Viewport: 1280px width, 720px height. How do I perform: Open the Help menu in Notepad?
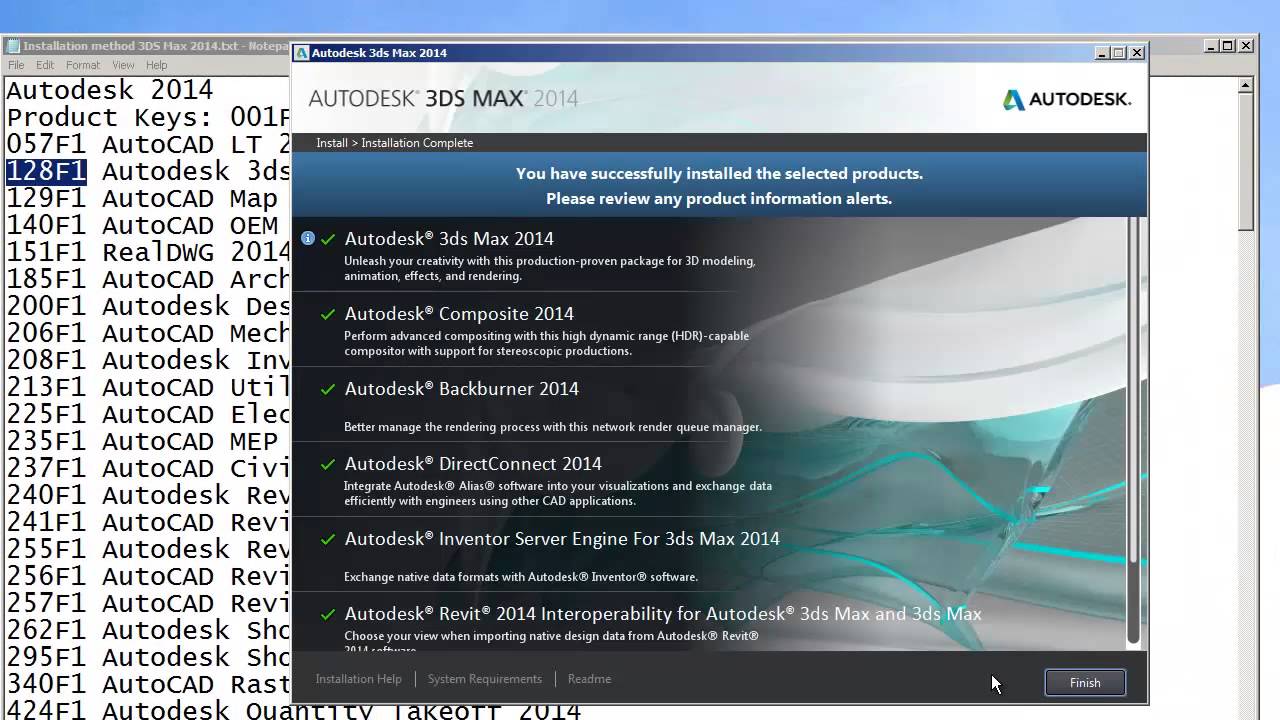point(157,65)
